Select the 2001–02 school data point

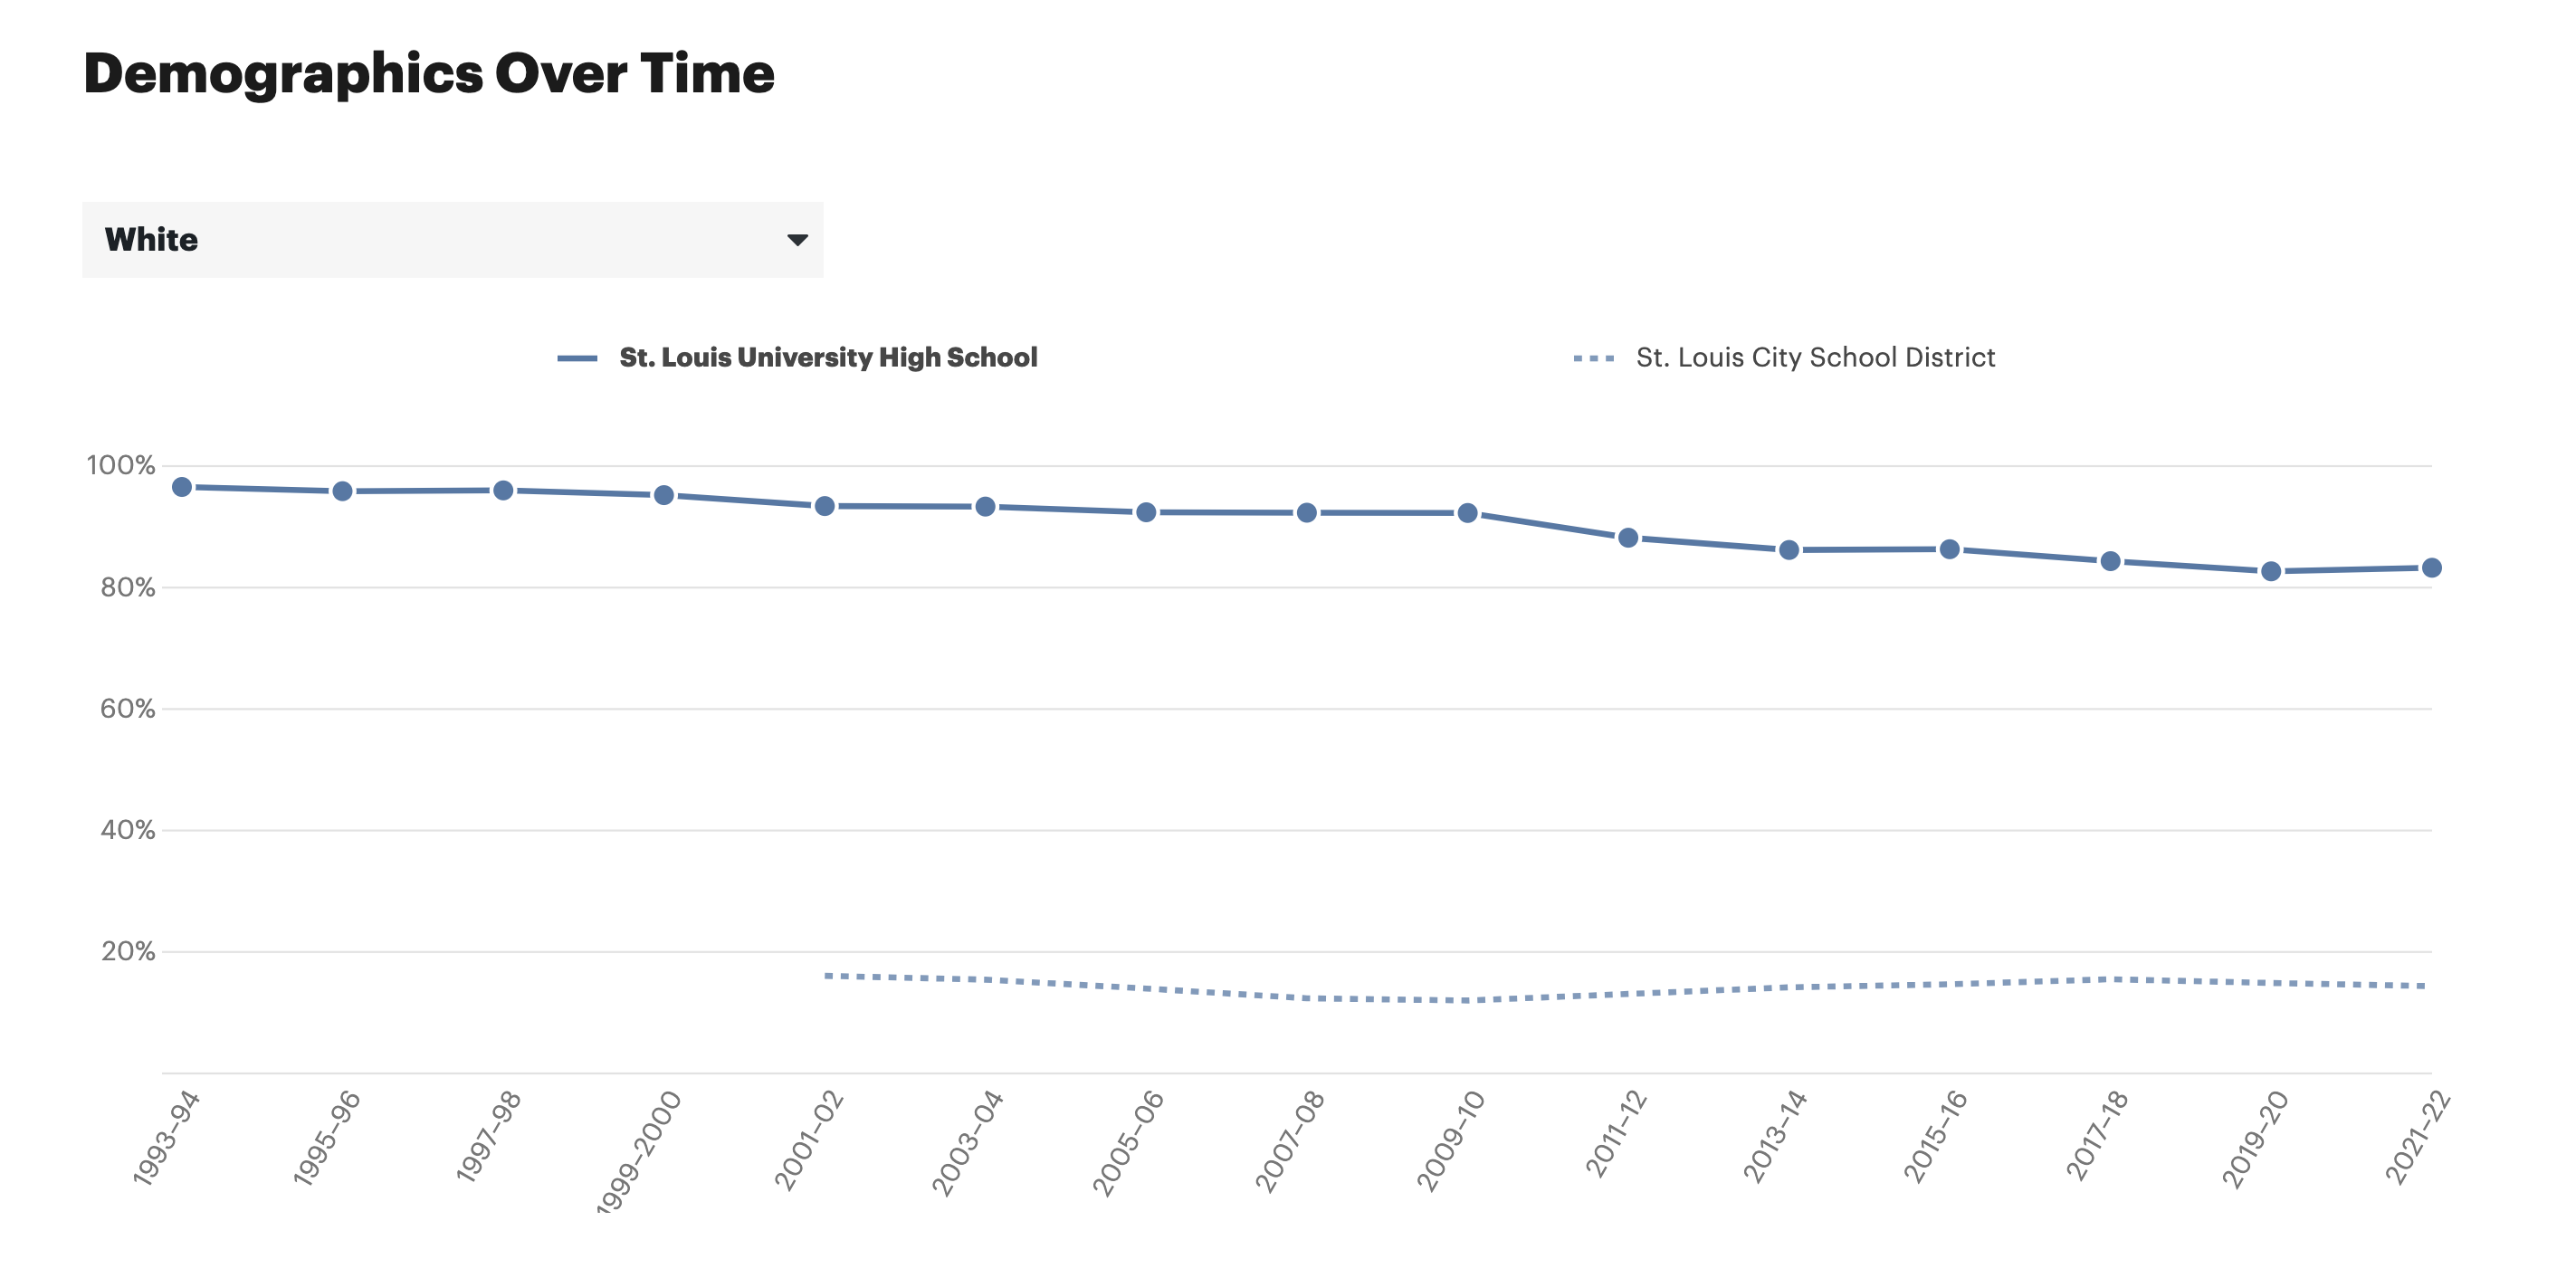825,506
